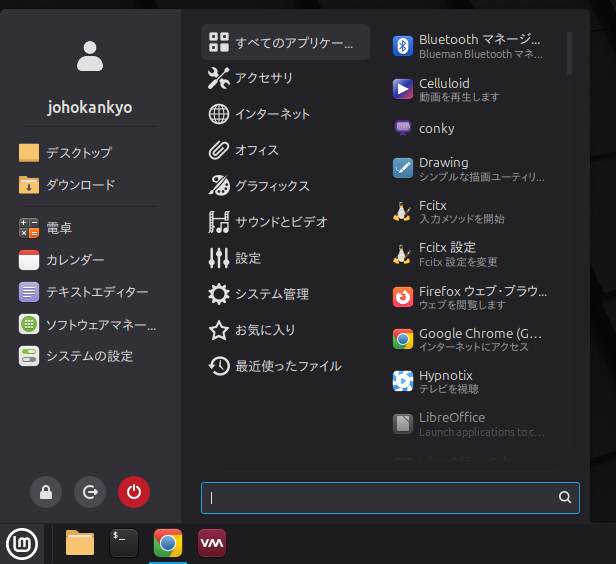Click the red power button

[133, 491]
